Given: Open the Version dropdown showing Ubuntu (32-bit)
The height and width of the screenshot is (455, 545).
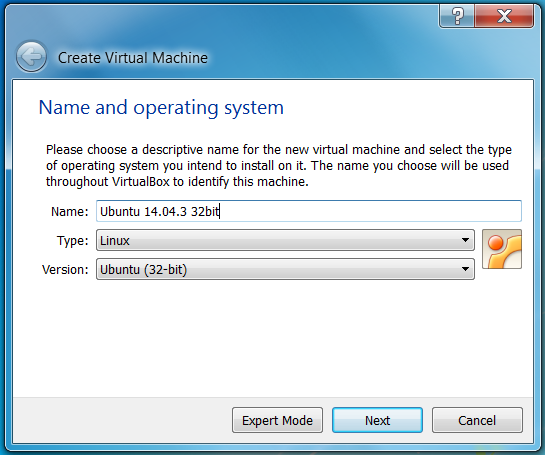Looking at the screenshot, I should tap(285, 269).
